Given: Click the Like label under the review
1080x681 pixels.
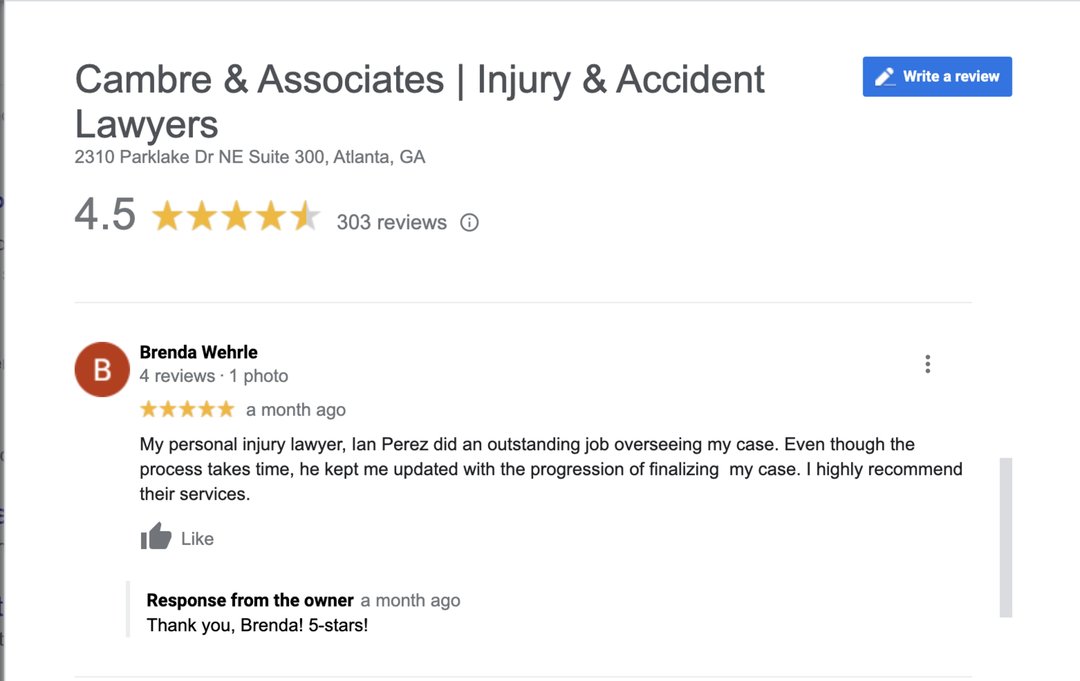Looking at the screenshot, I should (197, 538).
